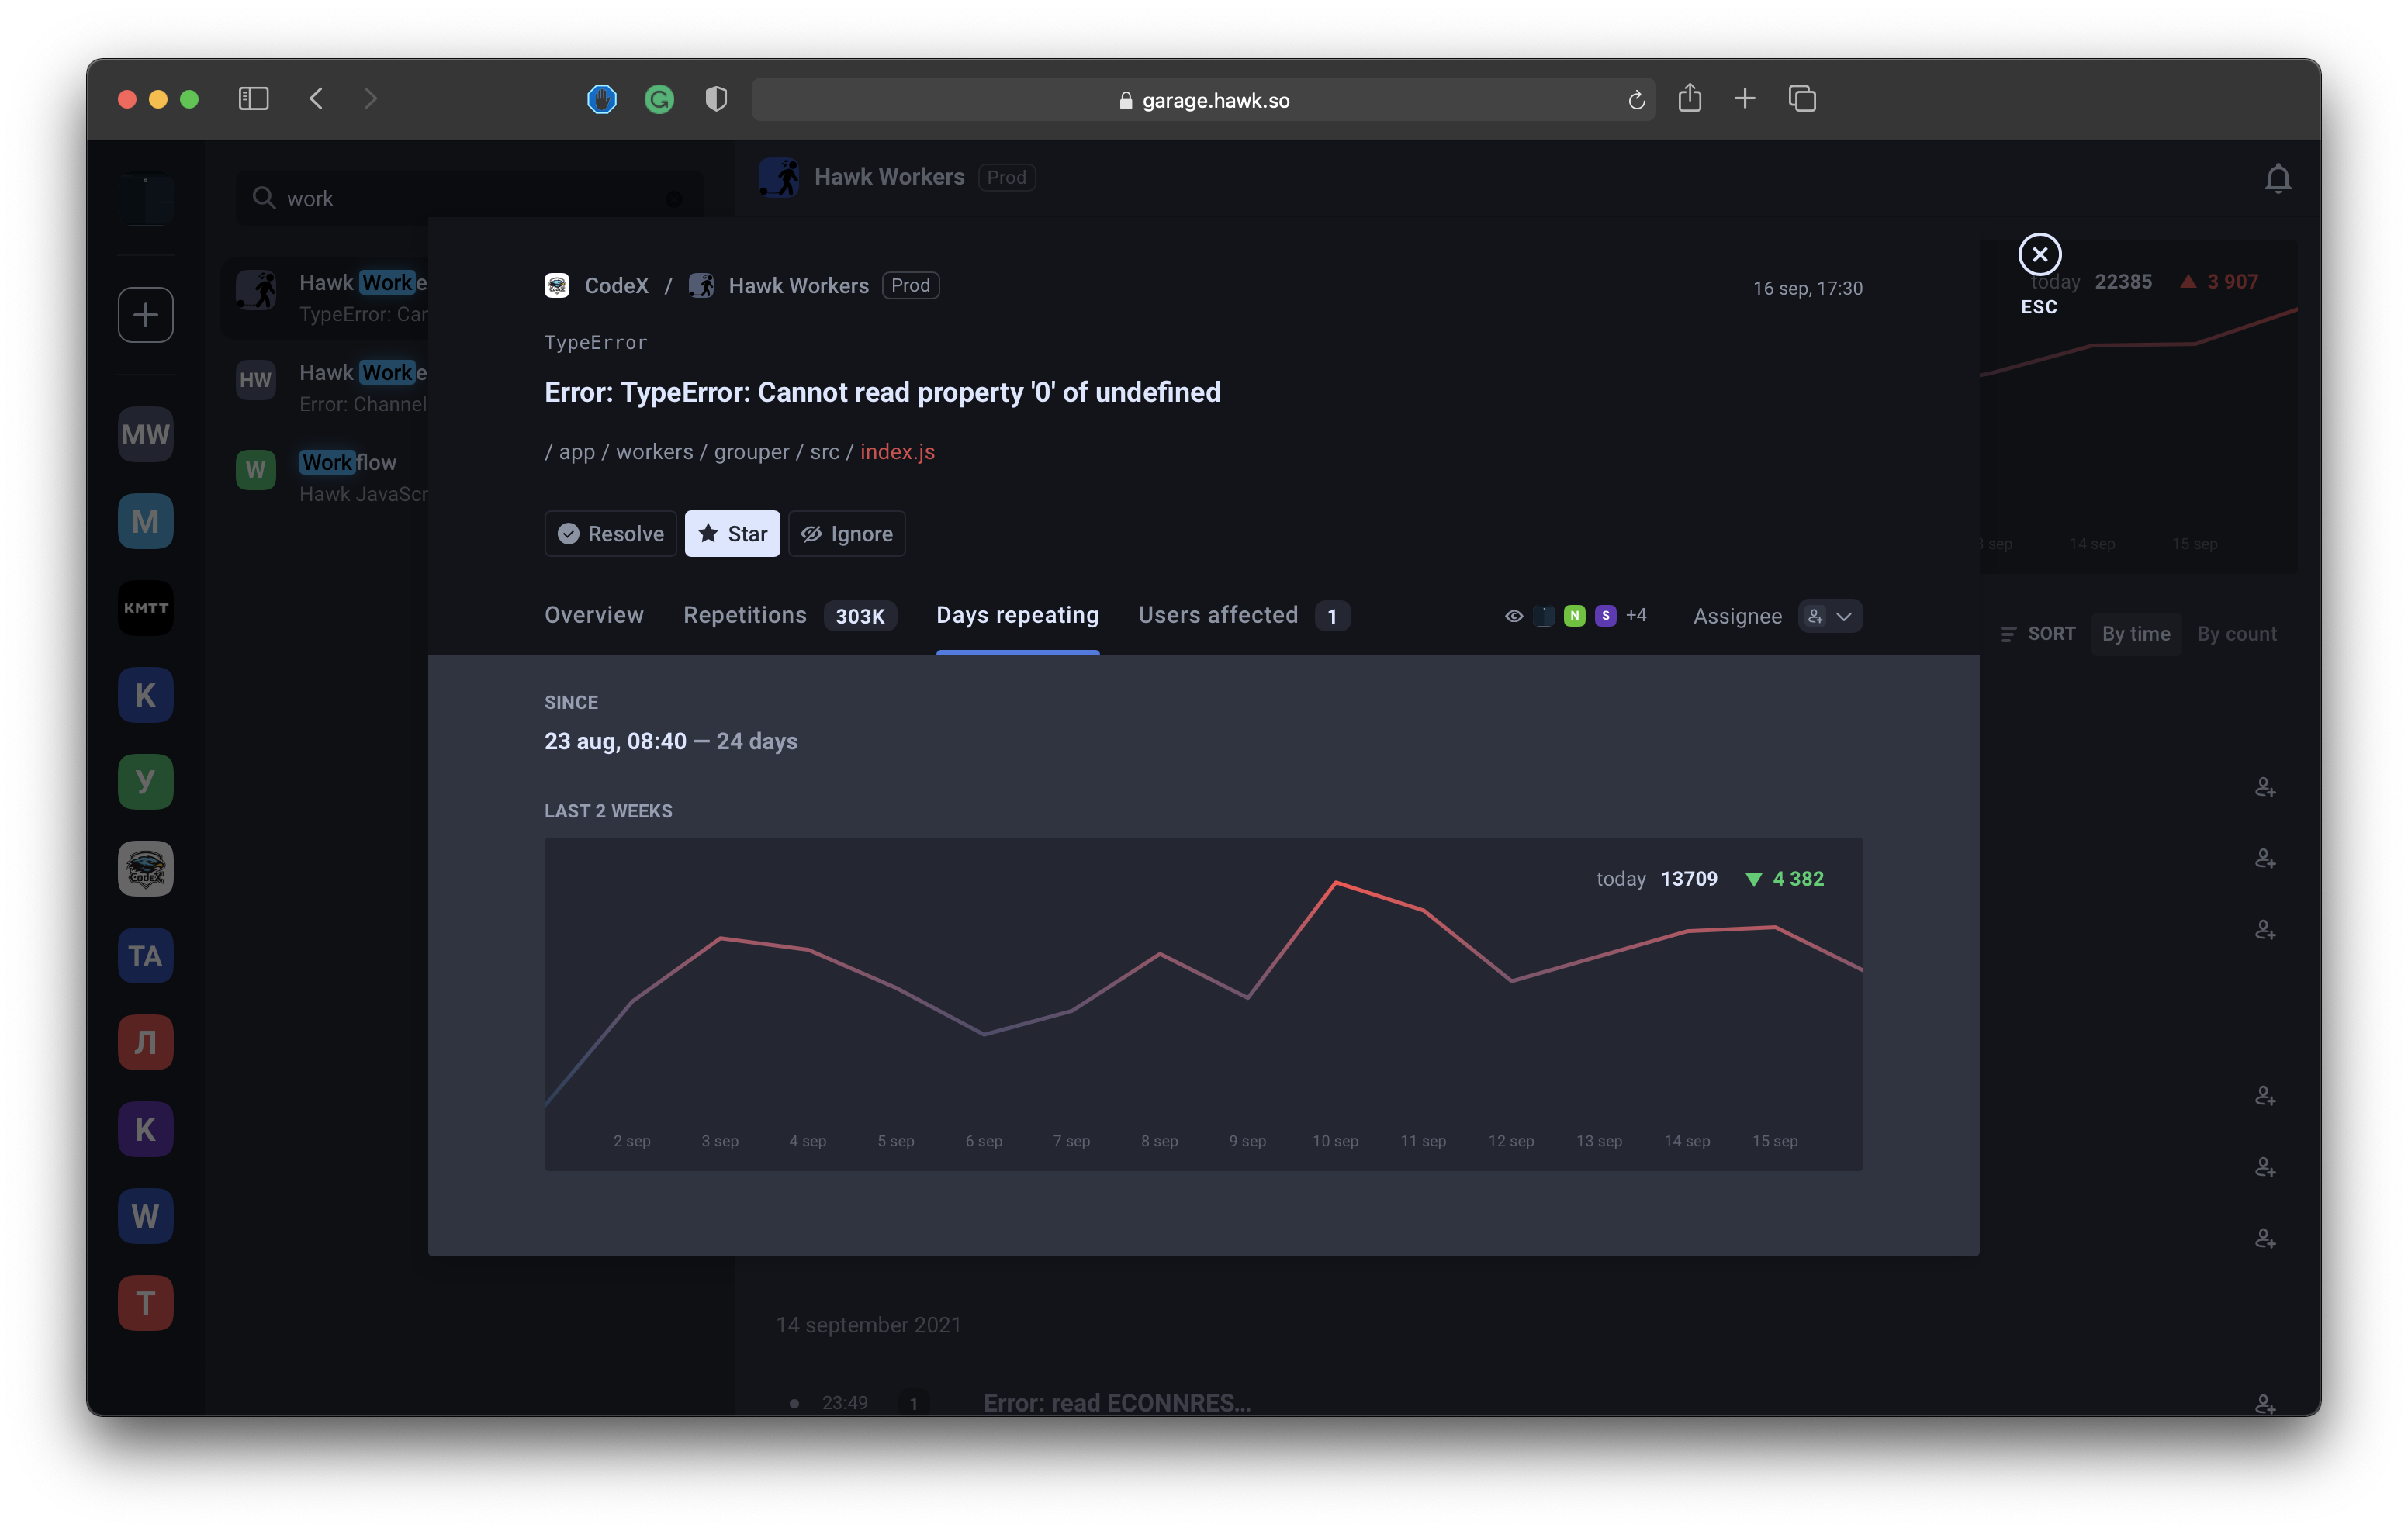Image resolution: width=2408 pixels, height=1531 pixels.
Task: Click the Prod badge in popup header
Action: [910, 285]
